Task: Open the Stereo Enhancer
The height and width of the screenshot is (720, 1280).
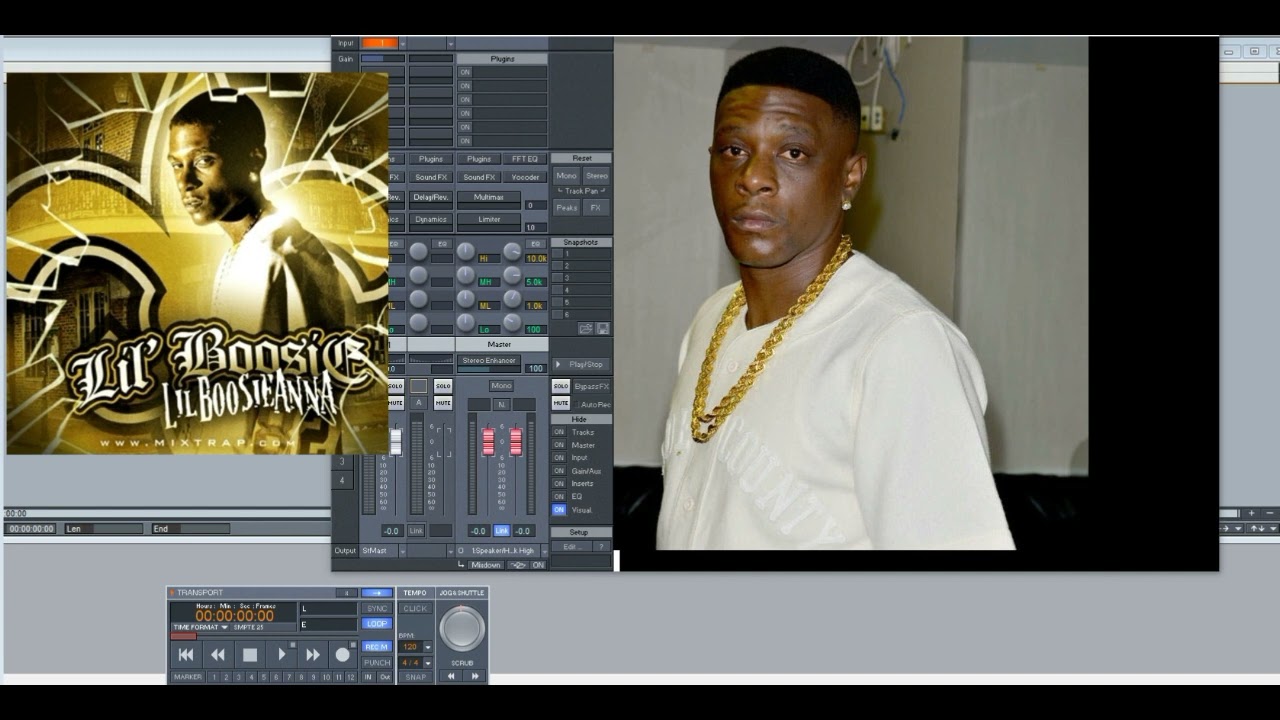Action: coord(489,360)
